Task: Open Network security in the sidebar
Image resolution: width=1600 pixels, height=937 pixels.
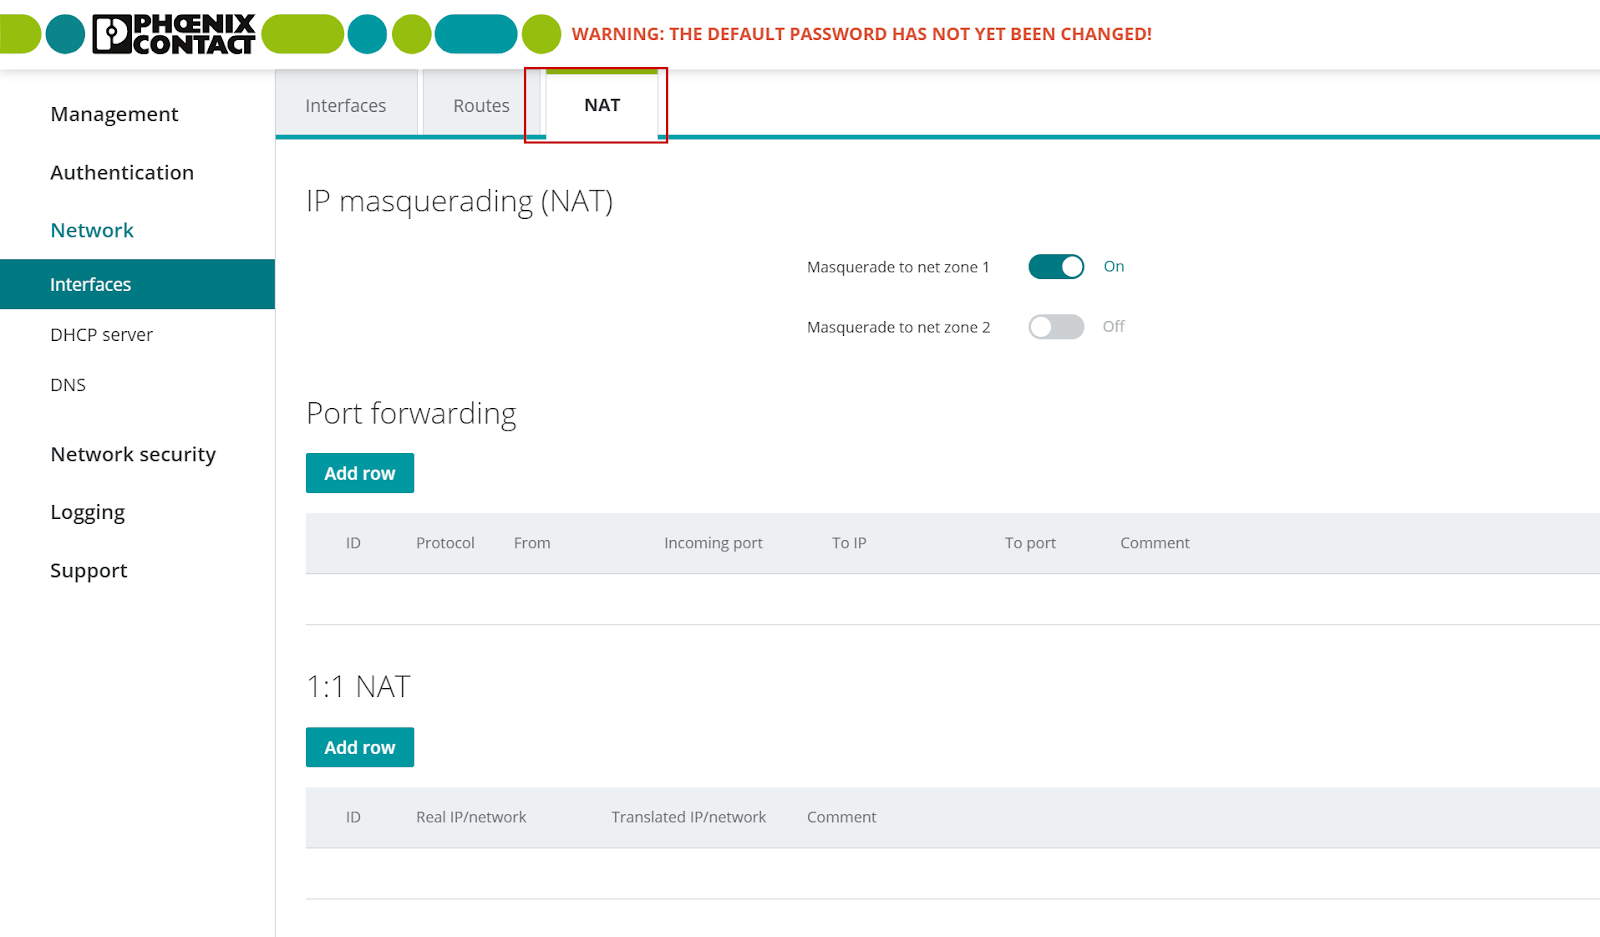Action: pyautogui.click(x=133, y=454)
